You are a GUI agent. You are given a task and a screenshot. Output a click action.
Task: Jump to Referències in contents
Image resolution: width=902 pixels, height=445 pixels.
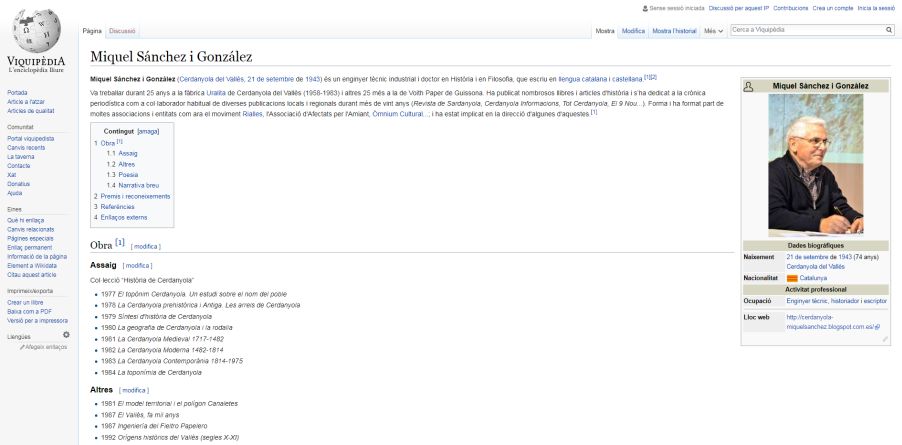pyautogui.click(x=117, y=207)
